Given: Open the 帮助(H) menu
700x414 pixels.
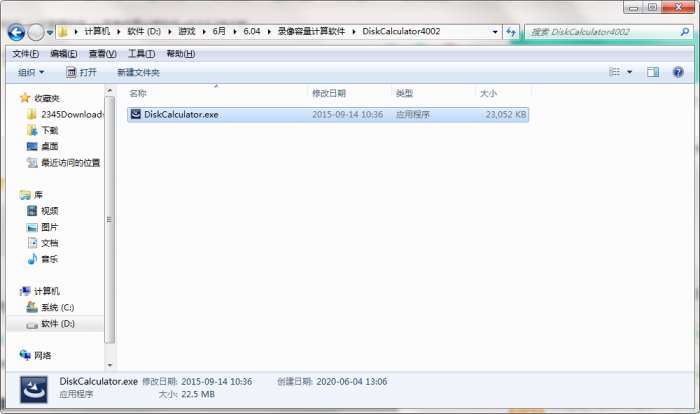Looking at the screenshot, I should point(180,54).
